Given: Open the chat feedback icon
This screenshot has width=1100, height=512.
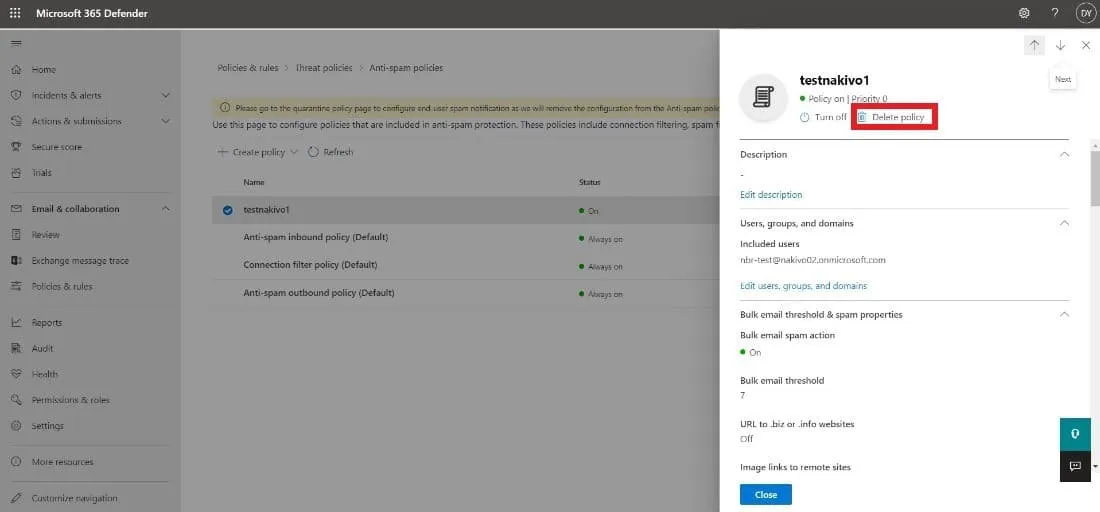Looking at the screenshot, I should 1075,466.
